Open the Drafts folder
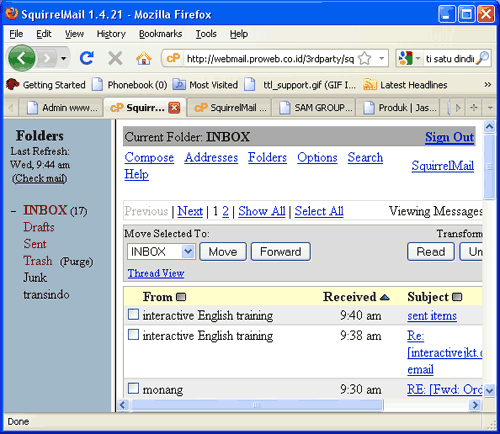Image resolution: width=500 pixels, height=434 pixels. [39, 227]
